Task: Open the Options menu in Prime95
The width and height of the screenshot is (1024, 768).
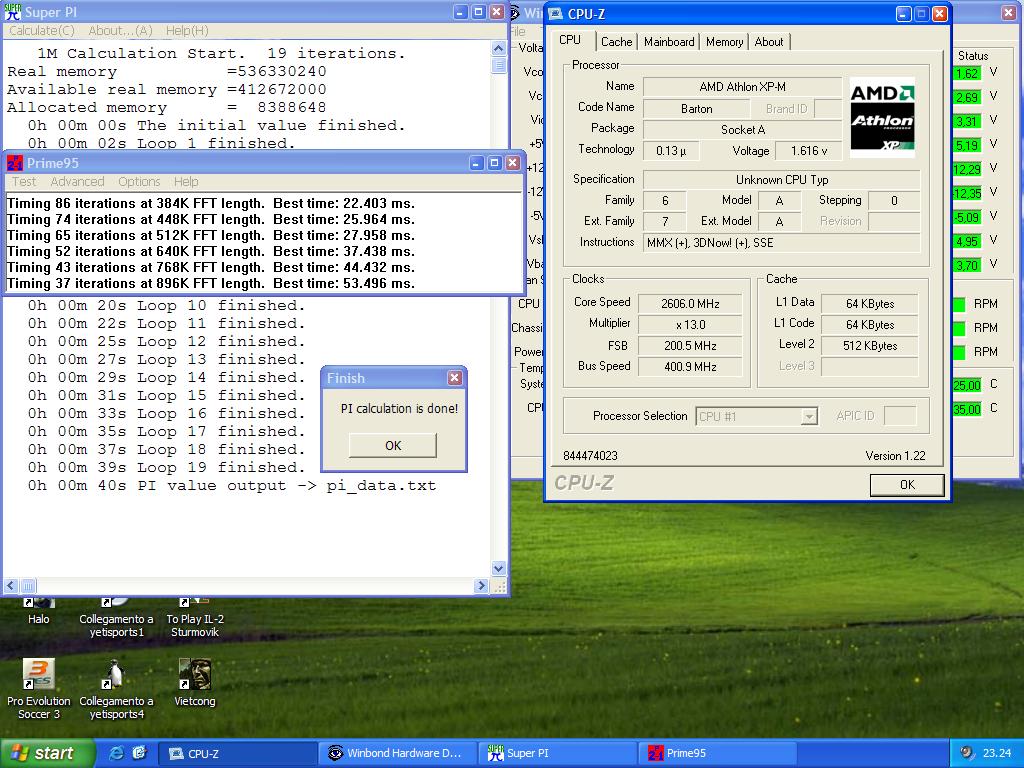Action: tap(139, 182)
